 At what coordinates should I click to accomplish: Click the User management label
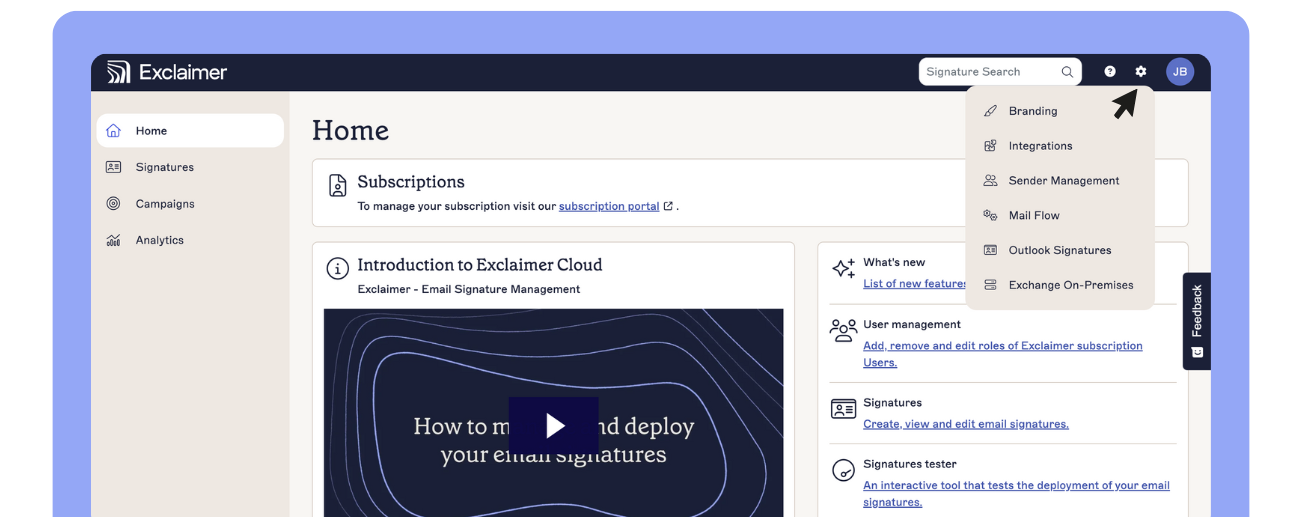click(x=912, y=324)
